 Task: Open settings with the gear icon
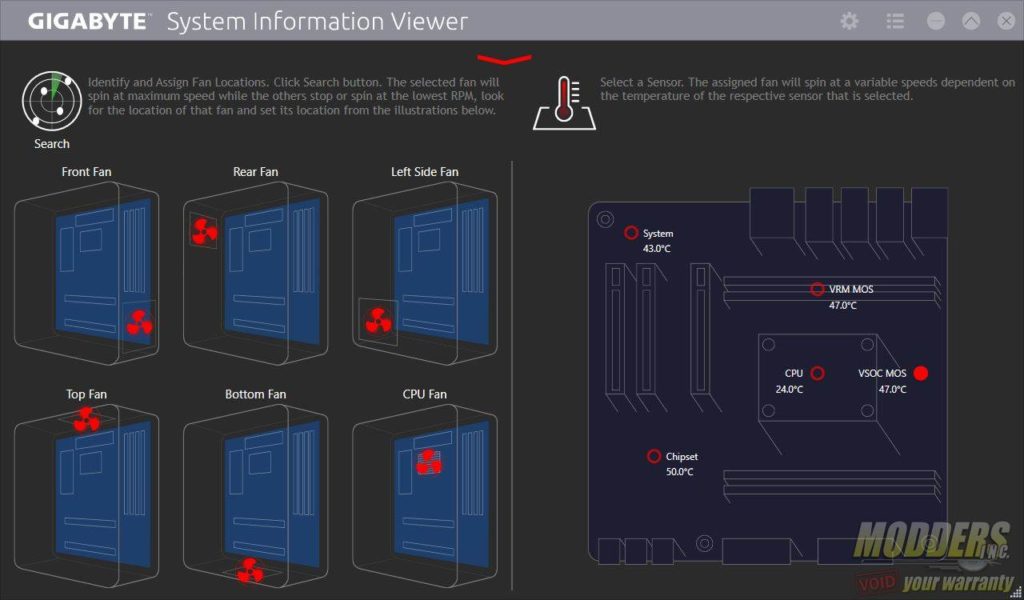849,21
